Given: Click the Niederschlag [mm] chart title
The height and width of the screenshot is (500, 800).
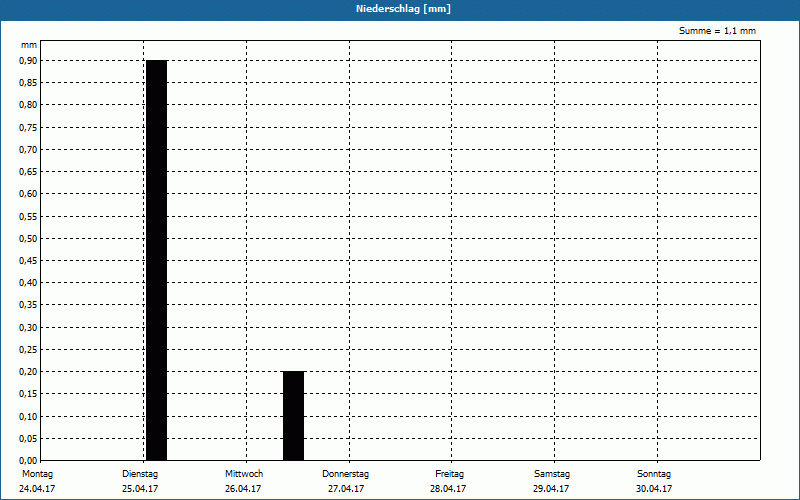Looking at the screenshot, I should coord(403,9).
